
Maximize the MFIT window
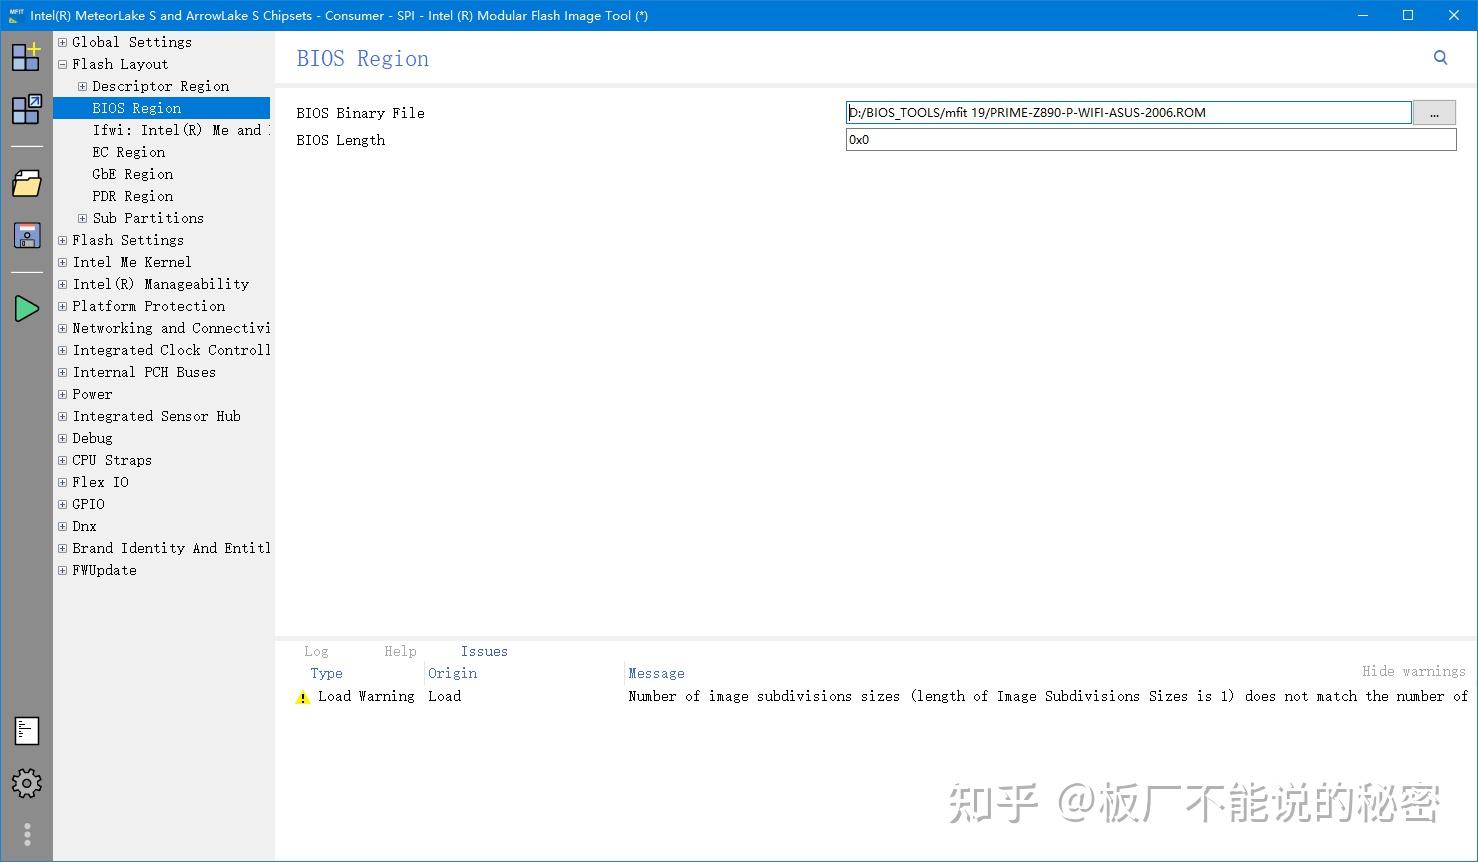click(x=1408, y=15)
